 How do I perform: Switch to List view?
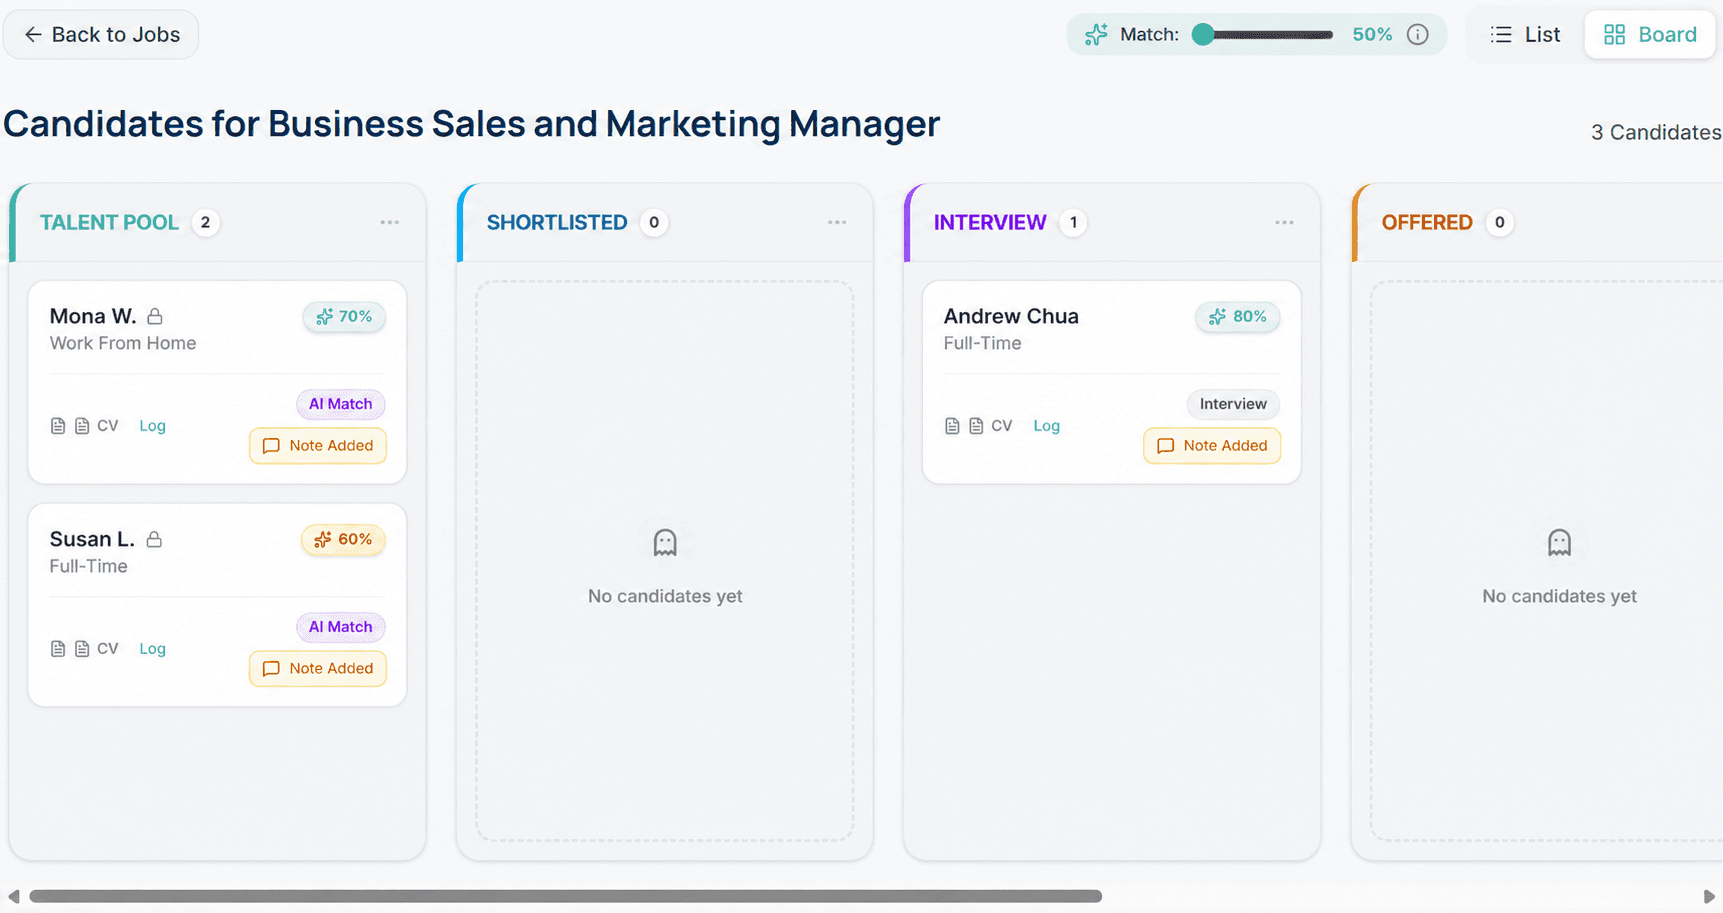[1525, 35]
